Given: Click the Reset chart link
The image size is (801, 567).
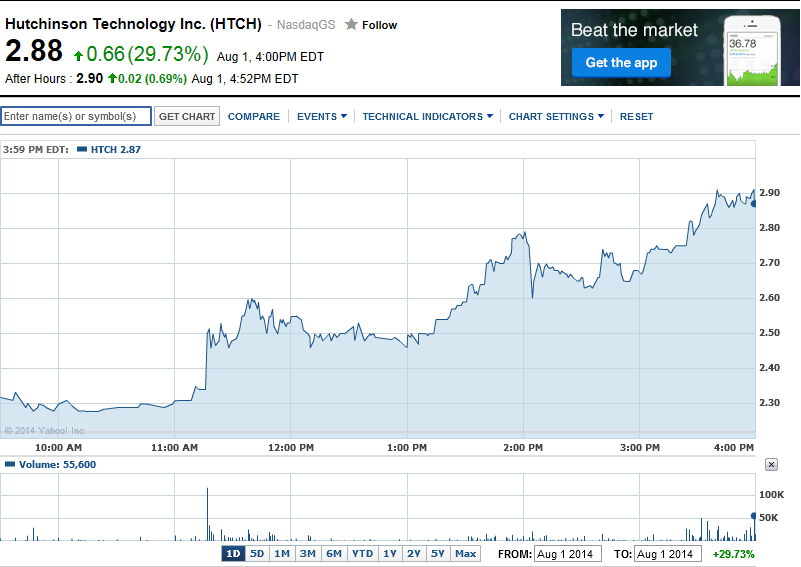Looking at the screenshot, I should click(x=637, y=116).
